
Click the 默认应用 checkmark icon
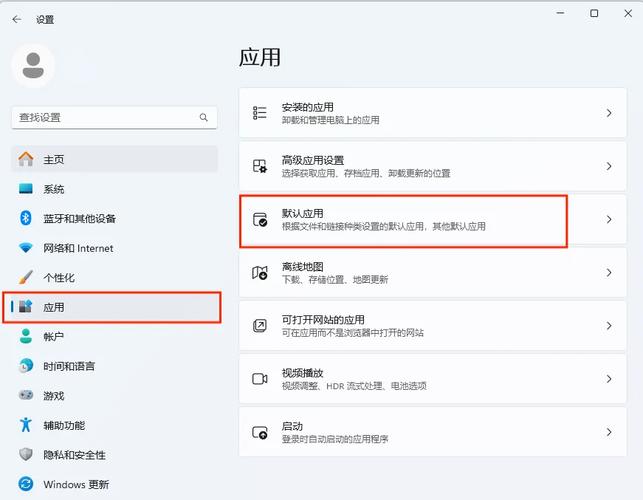coord(260,219)
